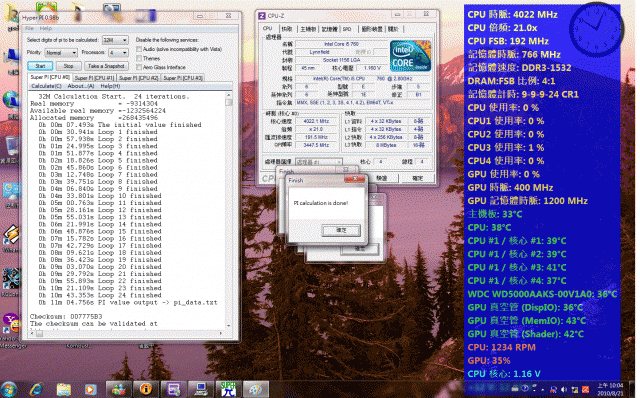Click the red tray icon beside clock
This screenshot has width=640, height=398.
(585, 389)
